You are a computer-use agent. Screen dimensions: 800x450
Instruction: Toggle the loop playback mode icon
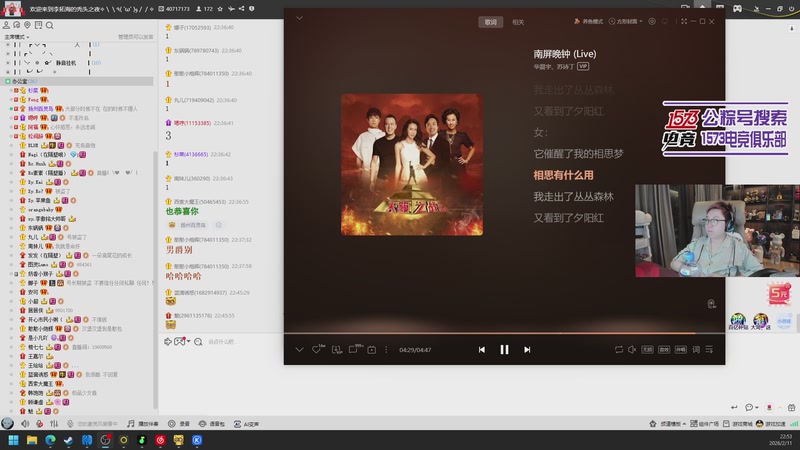tap(618, 349)
